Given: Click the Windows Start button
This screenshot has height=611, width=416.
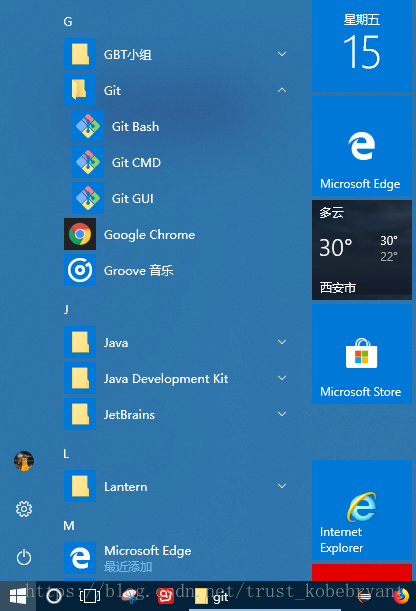Looking at the screenshot, I should (18, 596).
